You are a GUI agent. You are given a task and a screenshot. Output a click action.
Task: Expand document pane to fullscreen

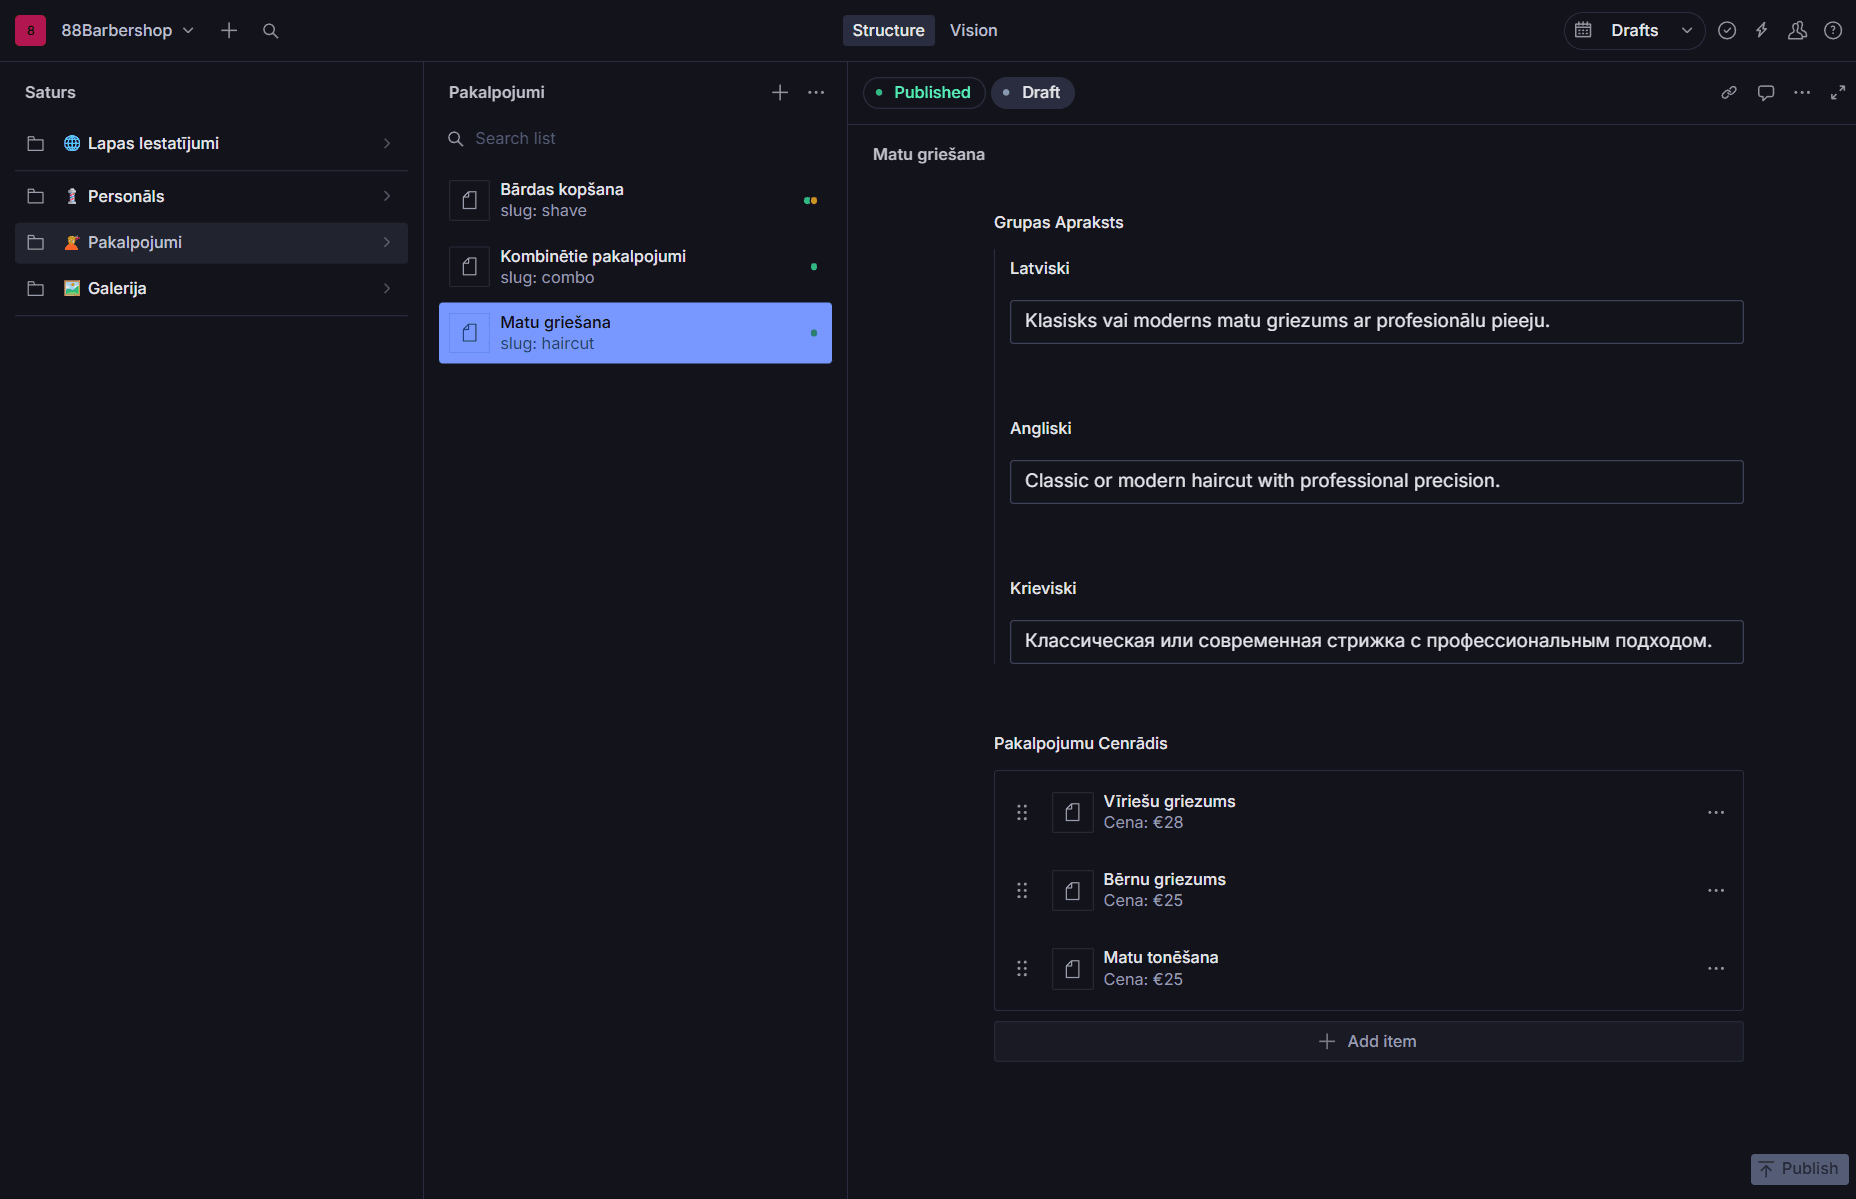point(1838,92)
